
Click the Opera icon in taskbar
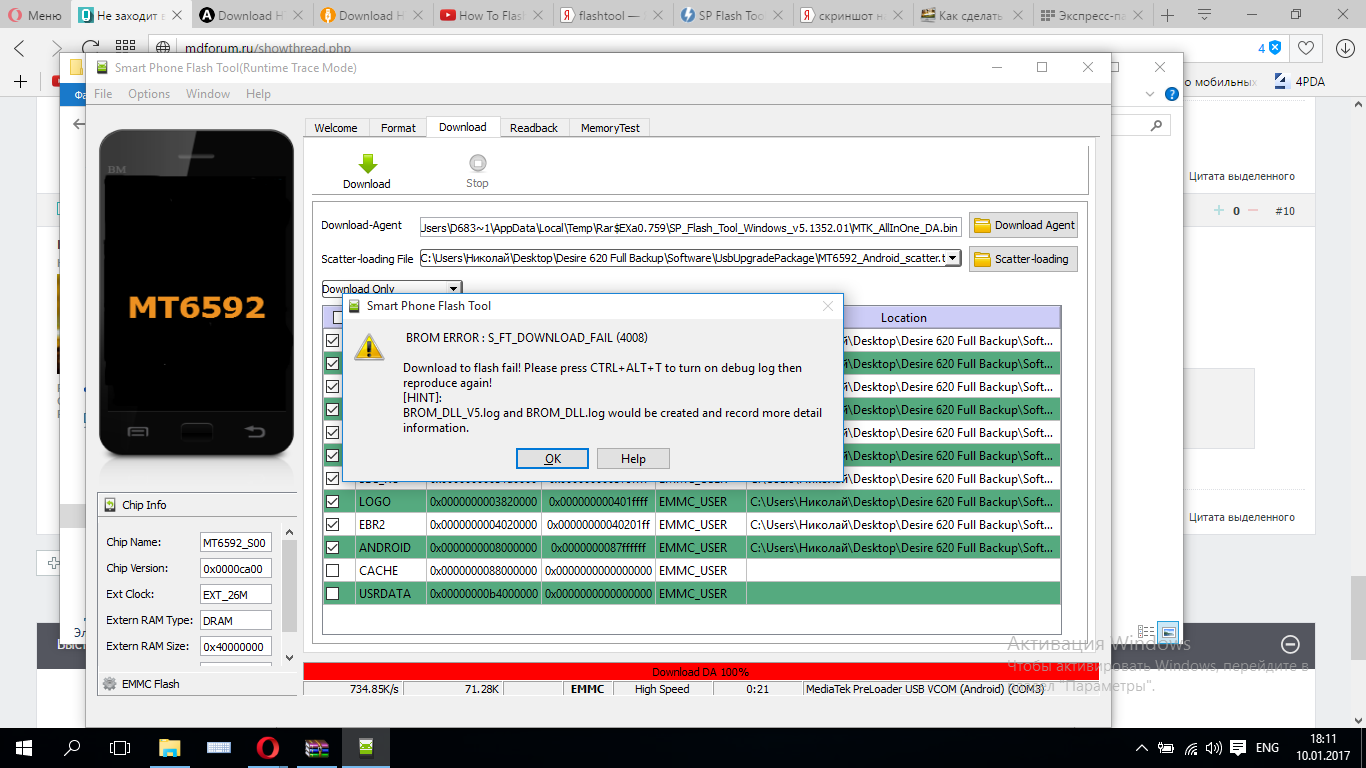(267, 747)
